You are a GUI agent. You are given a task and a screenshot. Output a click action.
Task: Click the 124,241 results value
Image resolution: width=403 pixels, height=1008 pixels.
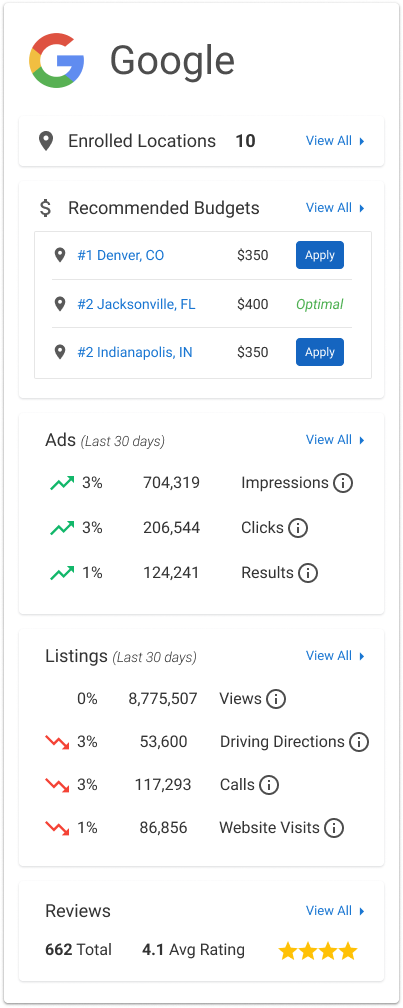coord(171,573)
